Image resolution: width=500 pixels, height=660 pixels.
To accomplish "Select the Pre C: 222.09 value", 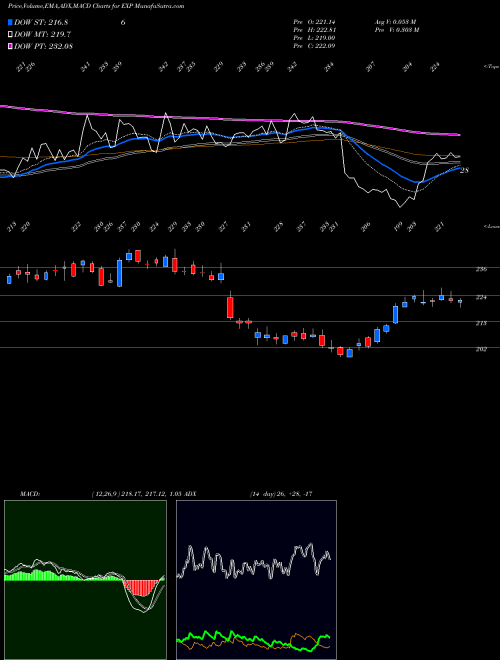I will point(314,46).
